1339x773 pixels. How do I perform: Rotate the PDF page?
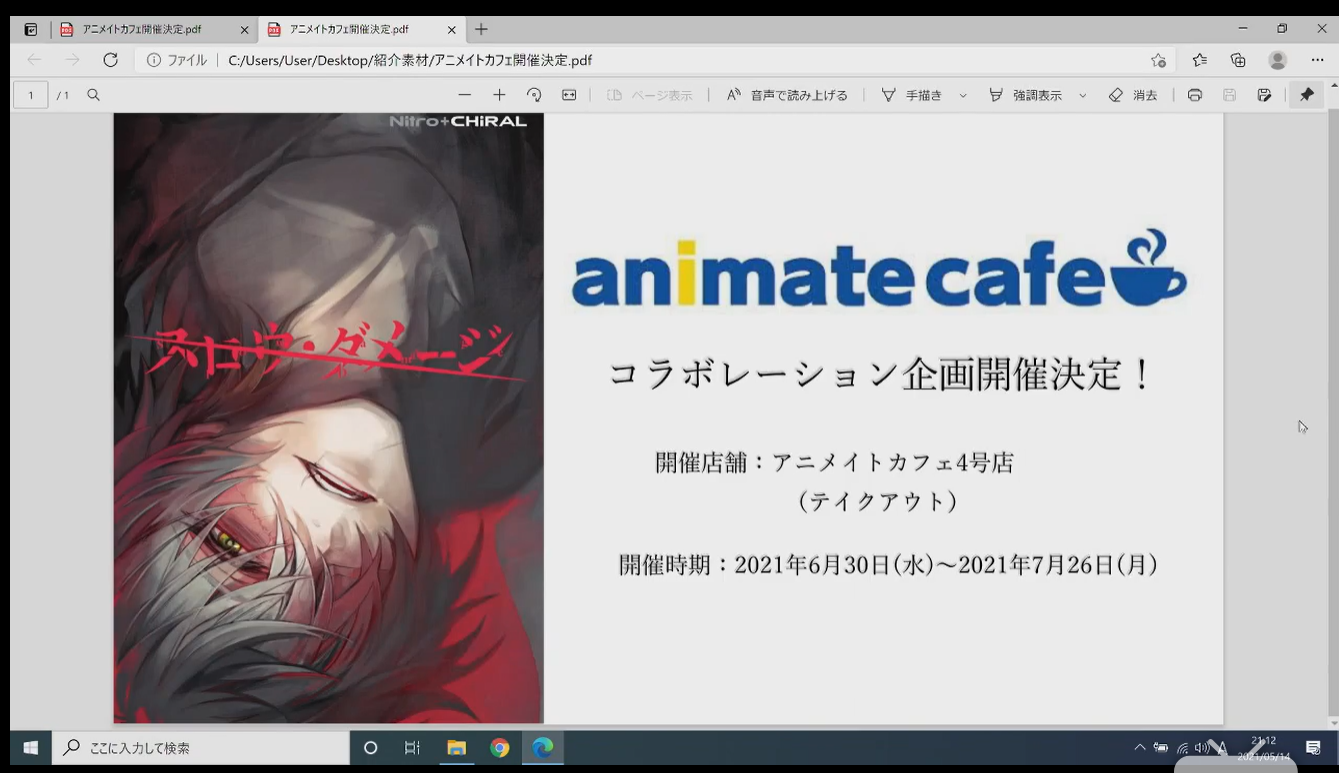(x=534, y=95)
